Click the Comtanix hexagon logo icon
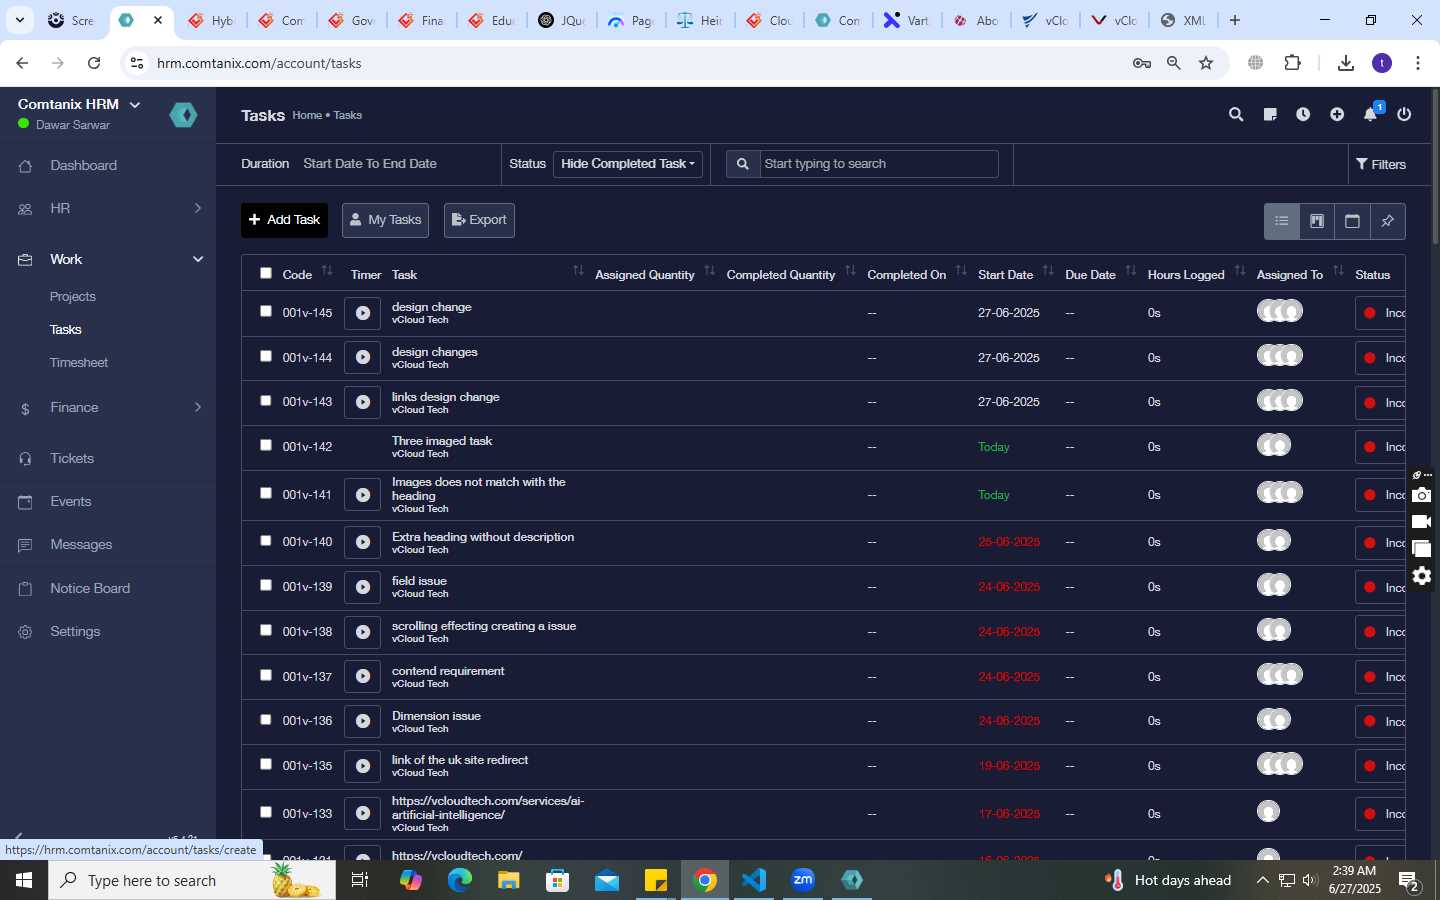 (x=183, y=115)
